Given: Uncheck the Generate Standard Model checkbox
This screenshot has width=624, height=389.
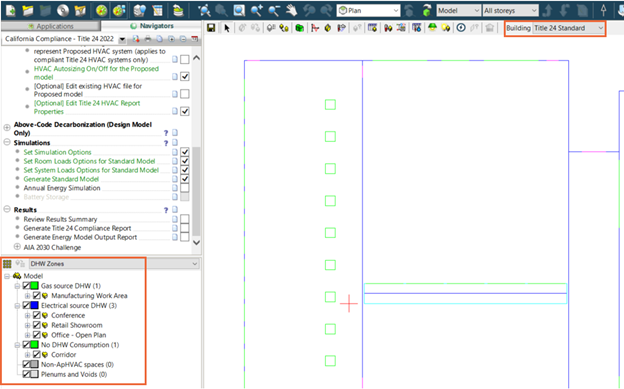Looking at the screenshot, I should [185, 179].
